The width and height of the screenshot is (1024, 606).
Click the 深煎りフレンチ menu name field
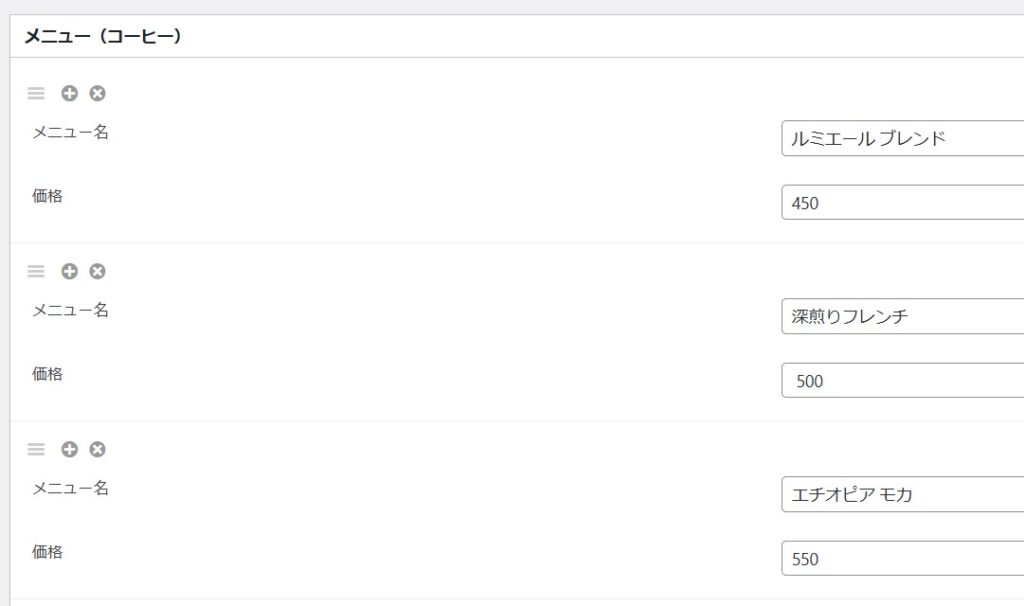903,316
